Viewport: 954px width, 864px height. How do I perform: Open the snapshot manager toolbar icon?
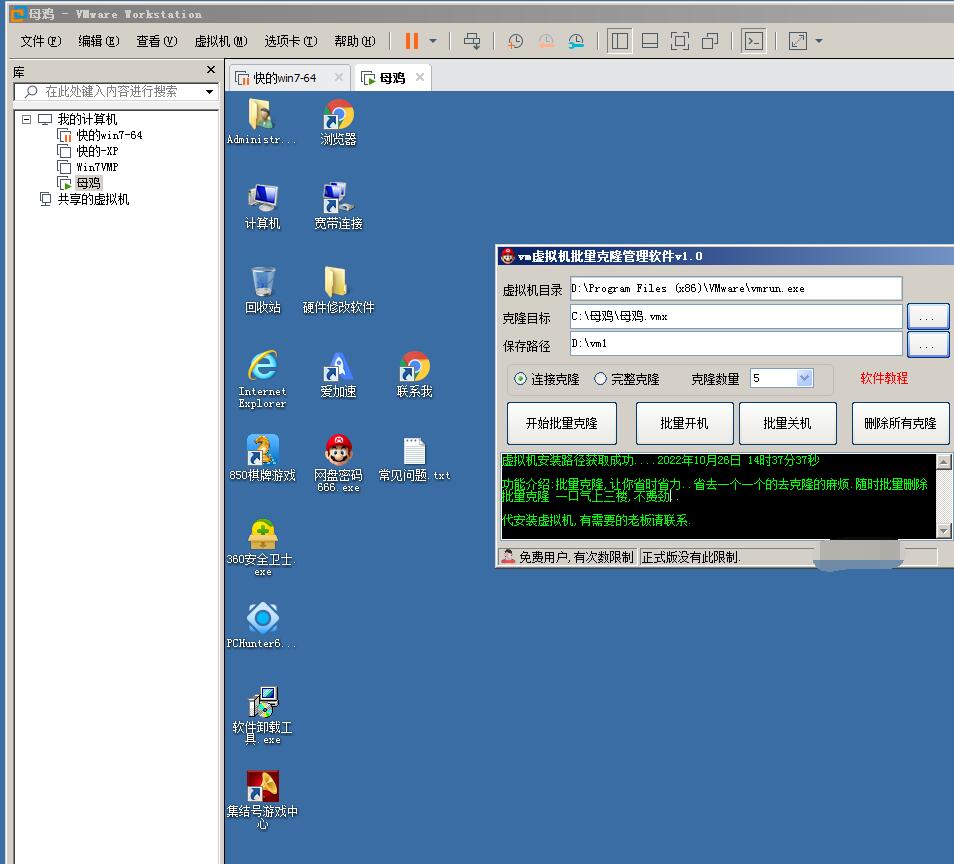pyautogui.click(x=576, y=41)
